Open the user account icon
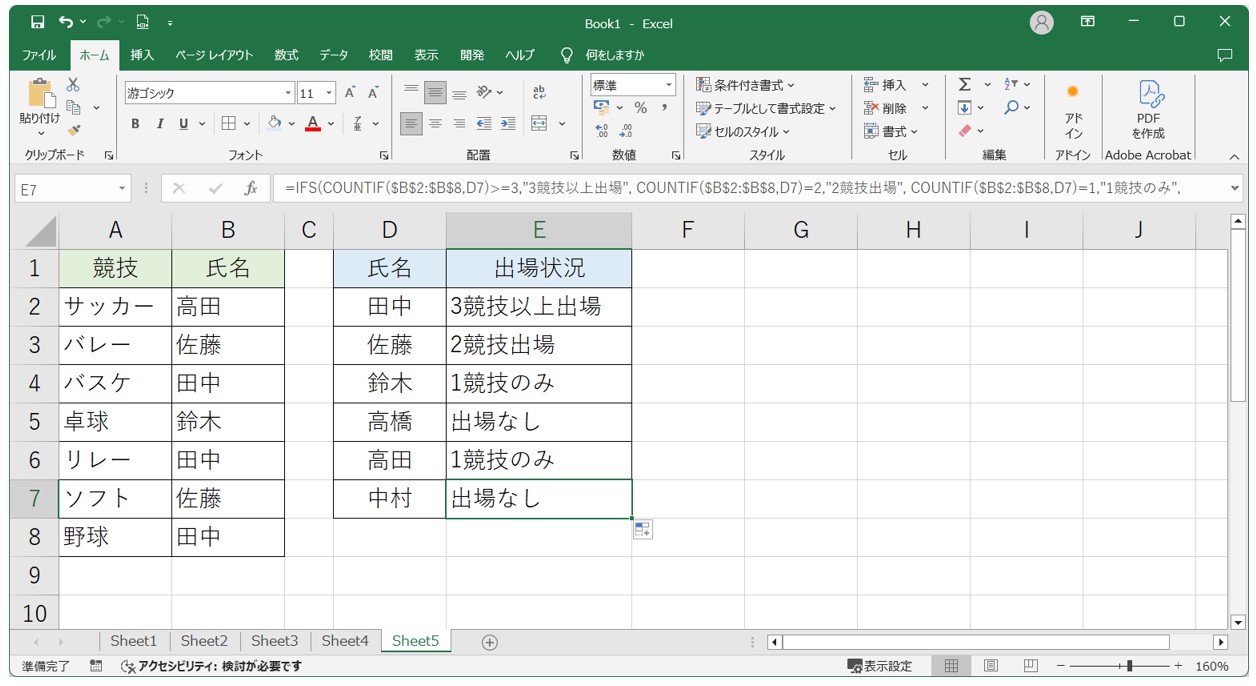Screen dimensions: 1256x686 tap(1042, 22)
